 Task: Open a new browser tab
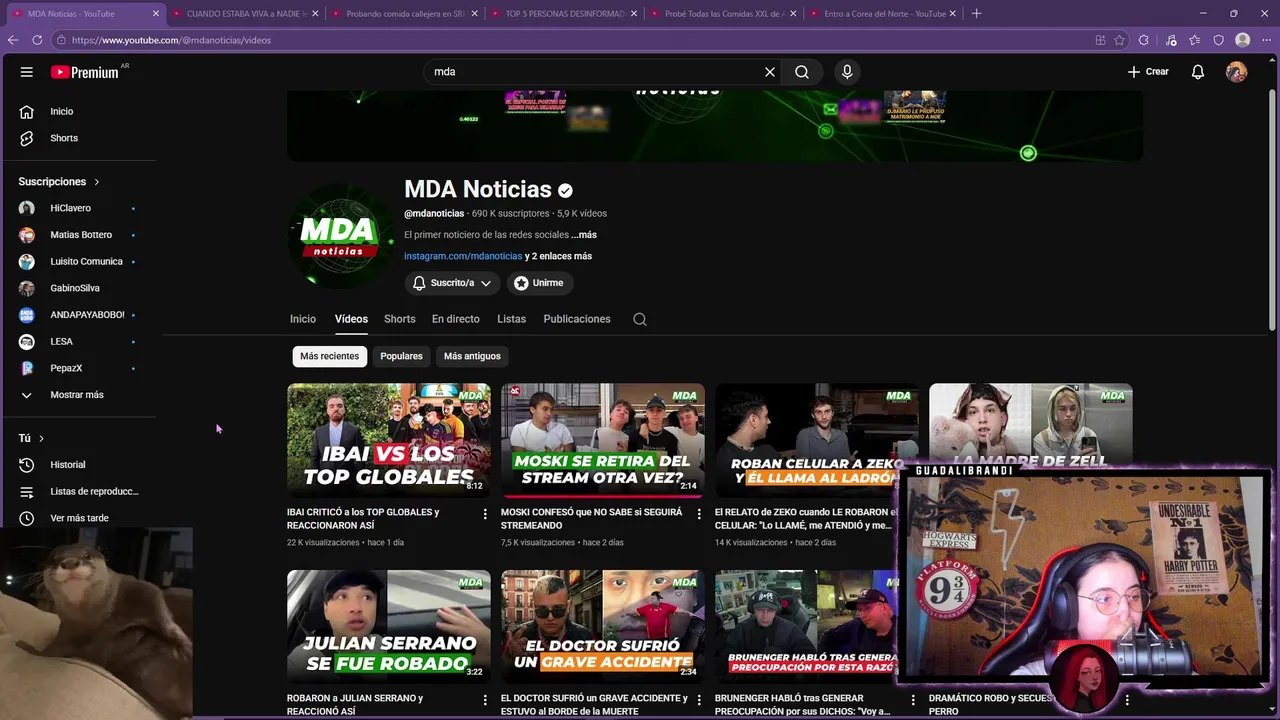point(976,13)
